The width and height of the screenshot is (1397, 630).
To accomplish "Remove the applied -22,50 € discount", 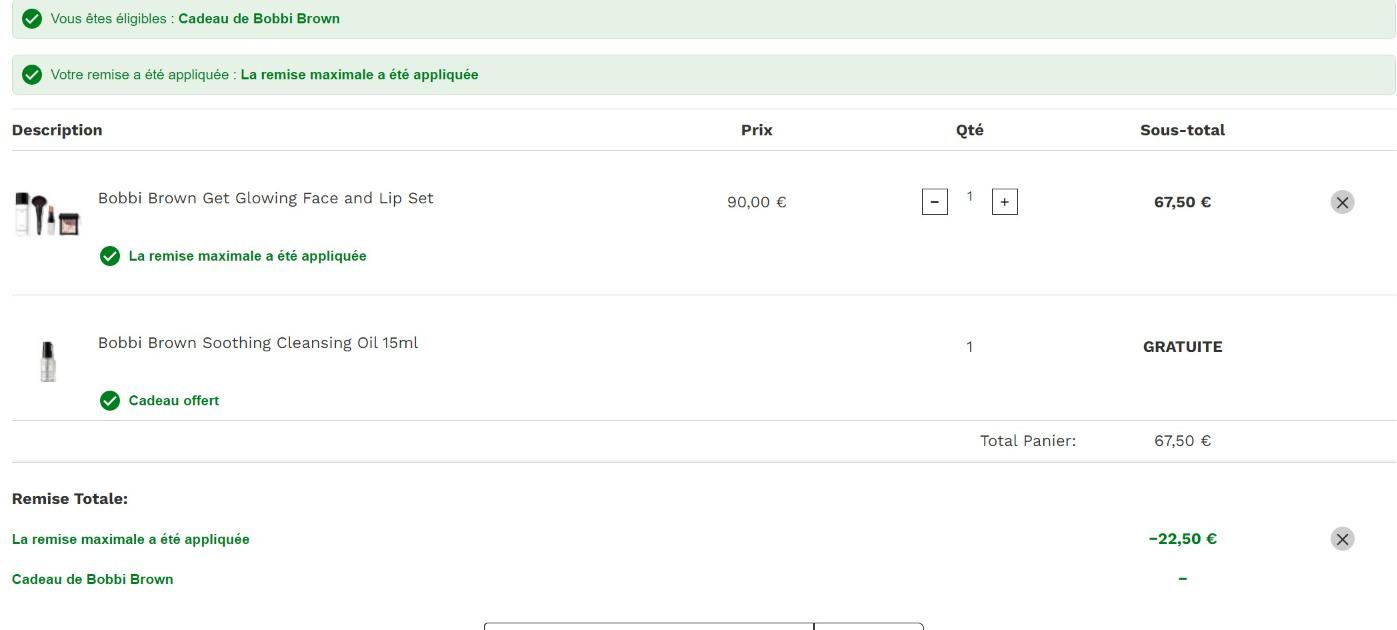I will [x=1342, y=539].
